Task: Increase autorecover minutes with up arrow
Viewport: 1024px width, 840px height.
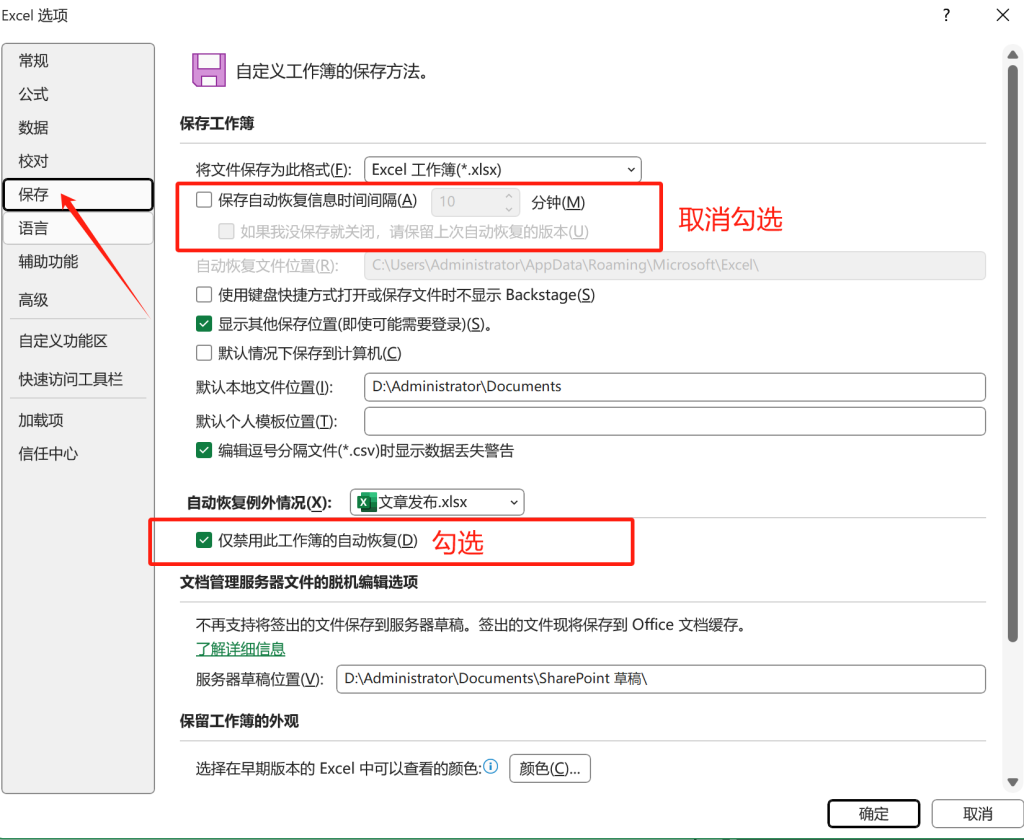Action: tap(509, 195)
